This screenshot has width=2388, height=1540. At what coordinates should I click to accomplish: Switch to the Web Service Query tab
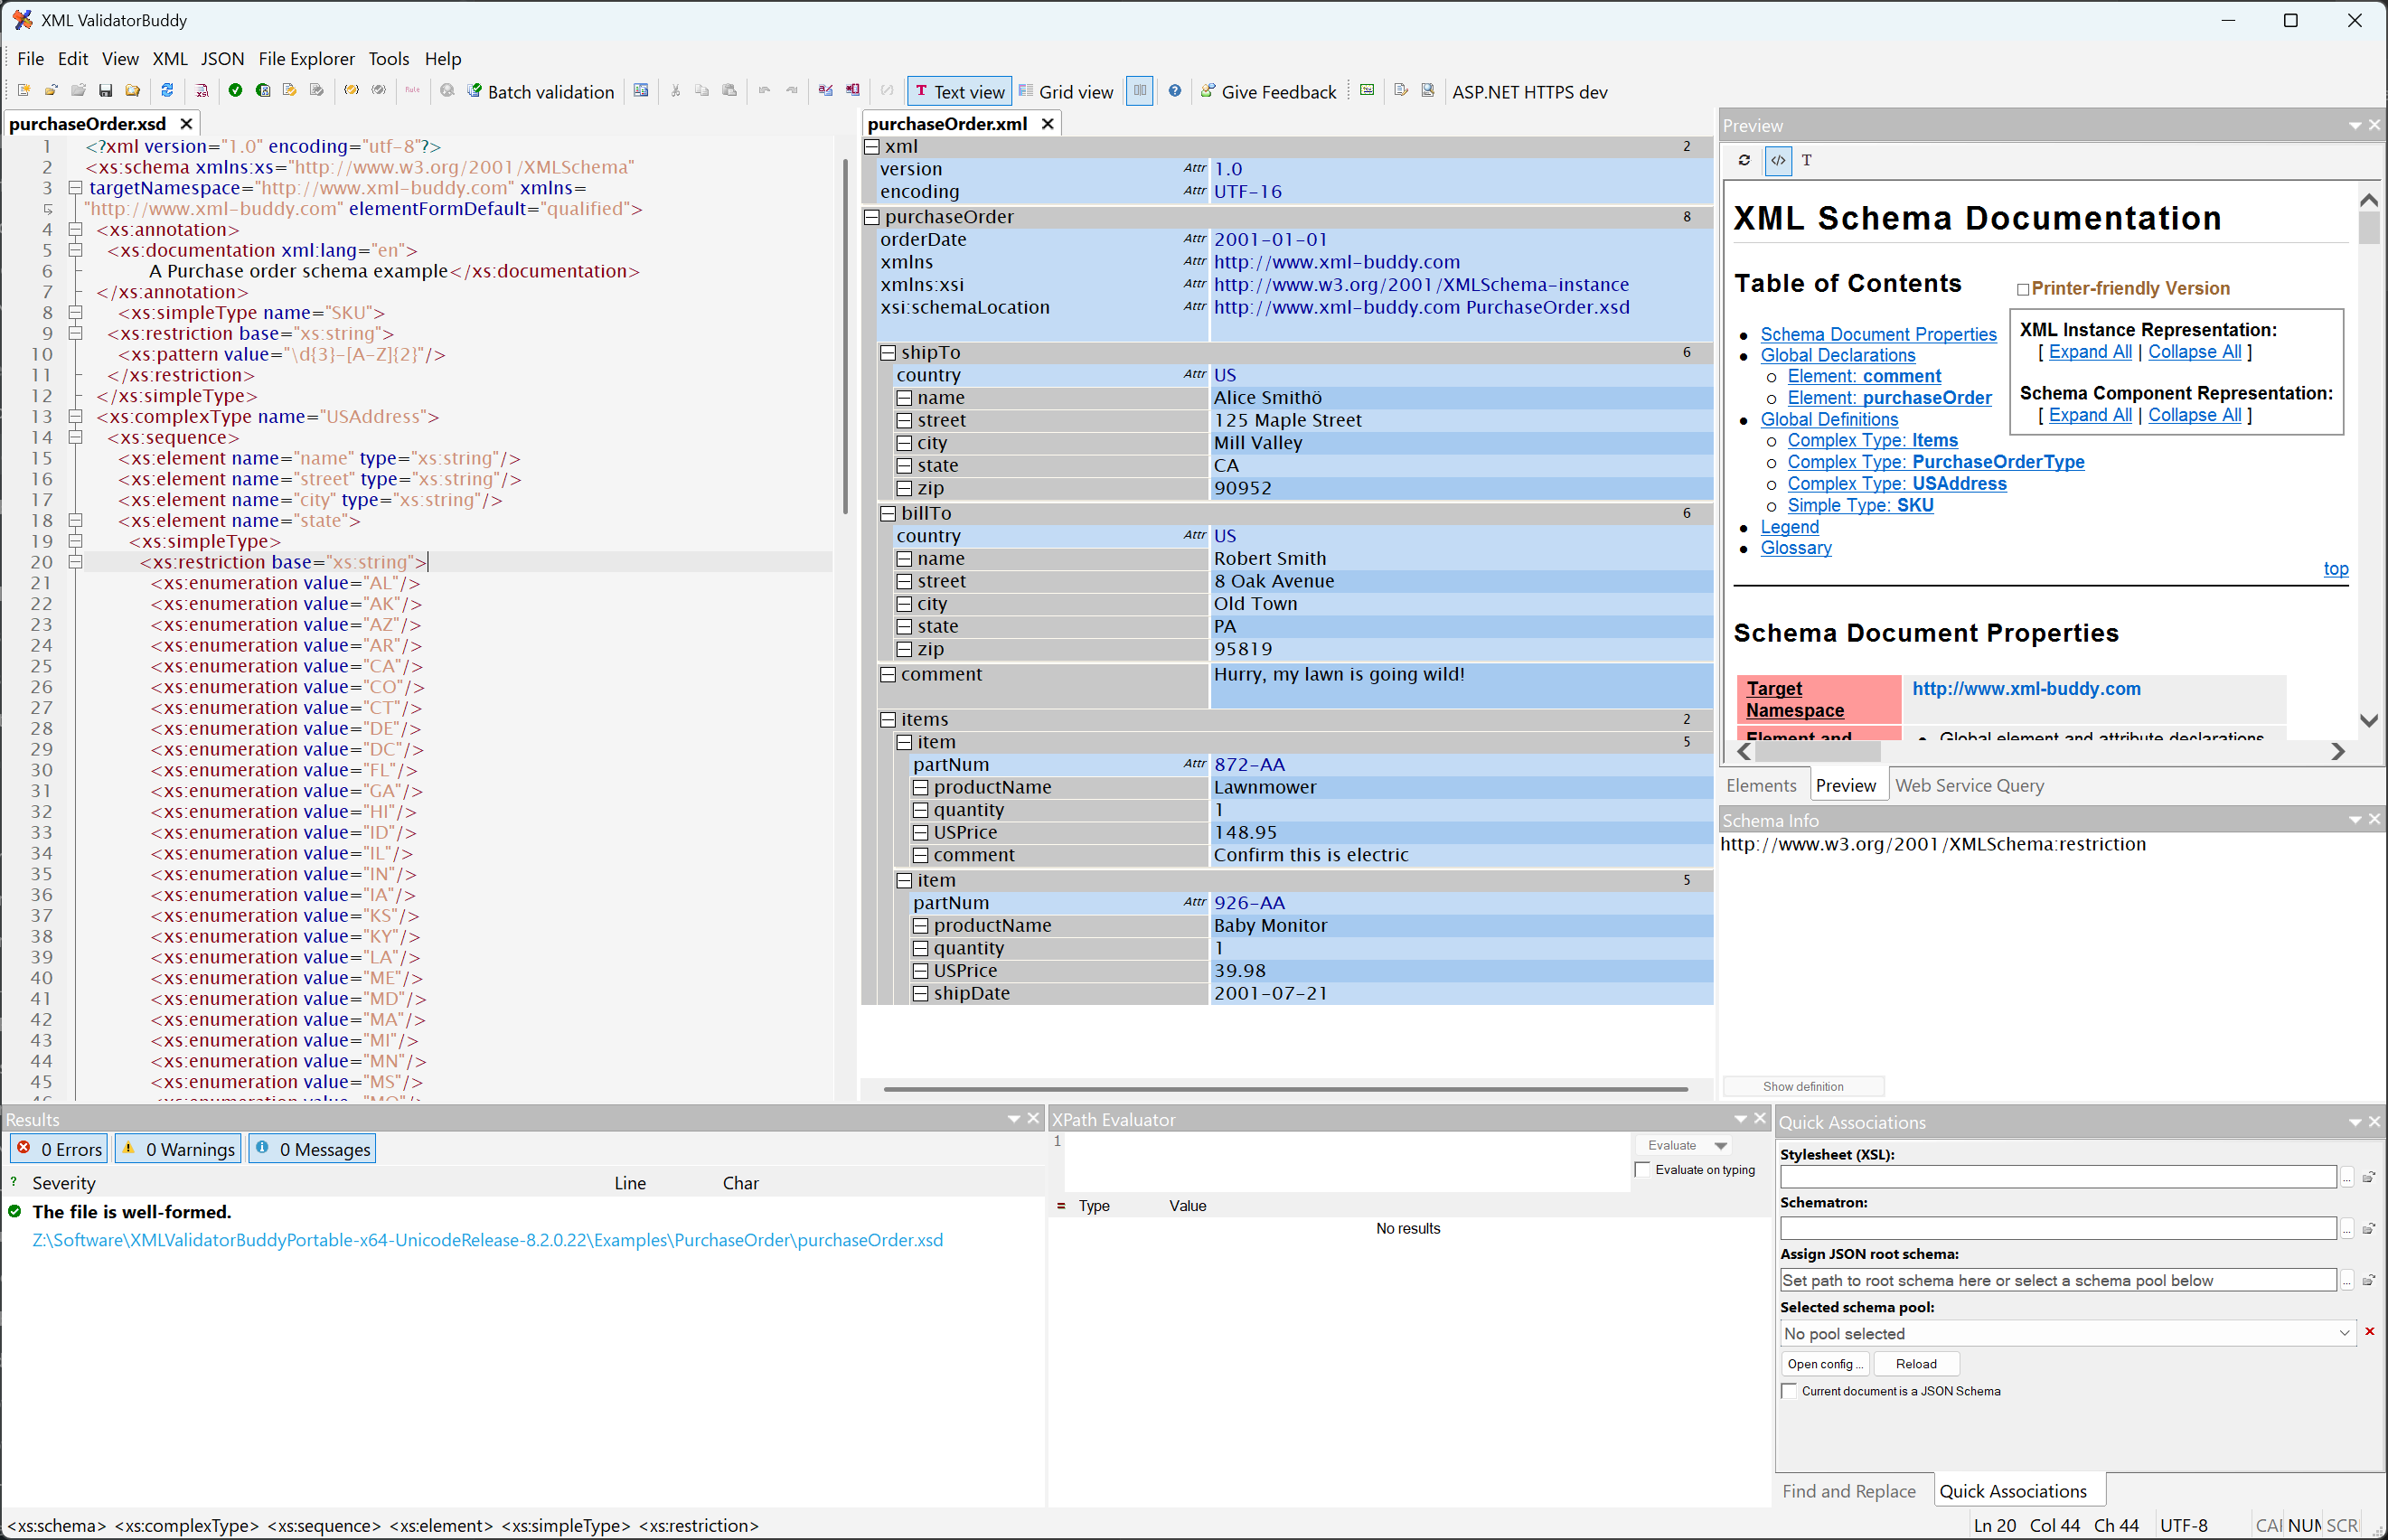1969,786
